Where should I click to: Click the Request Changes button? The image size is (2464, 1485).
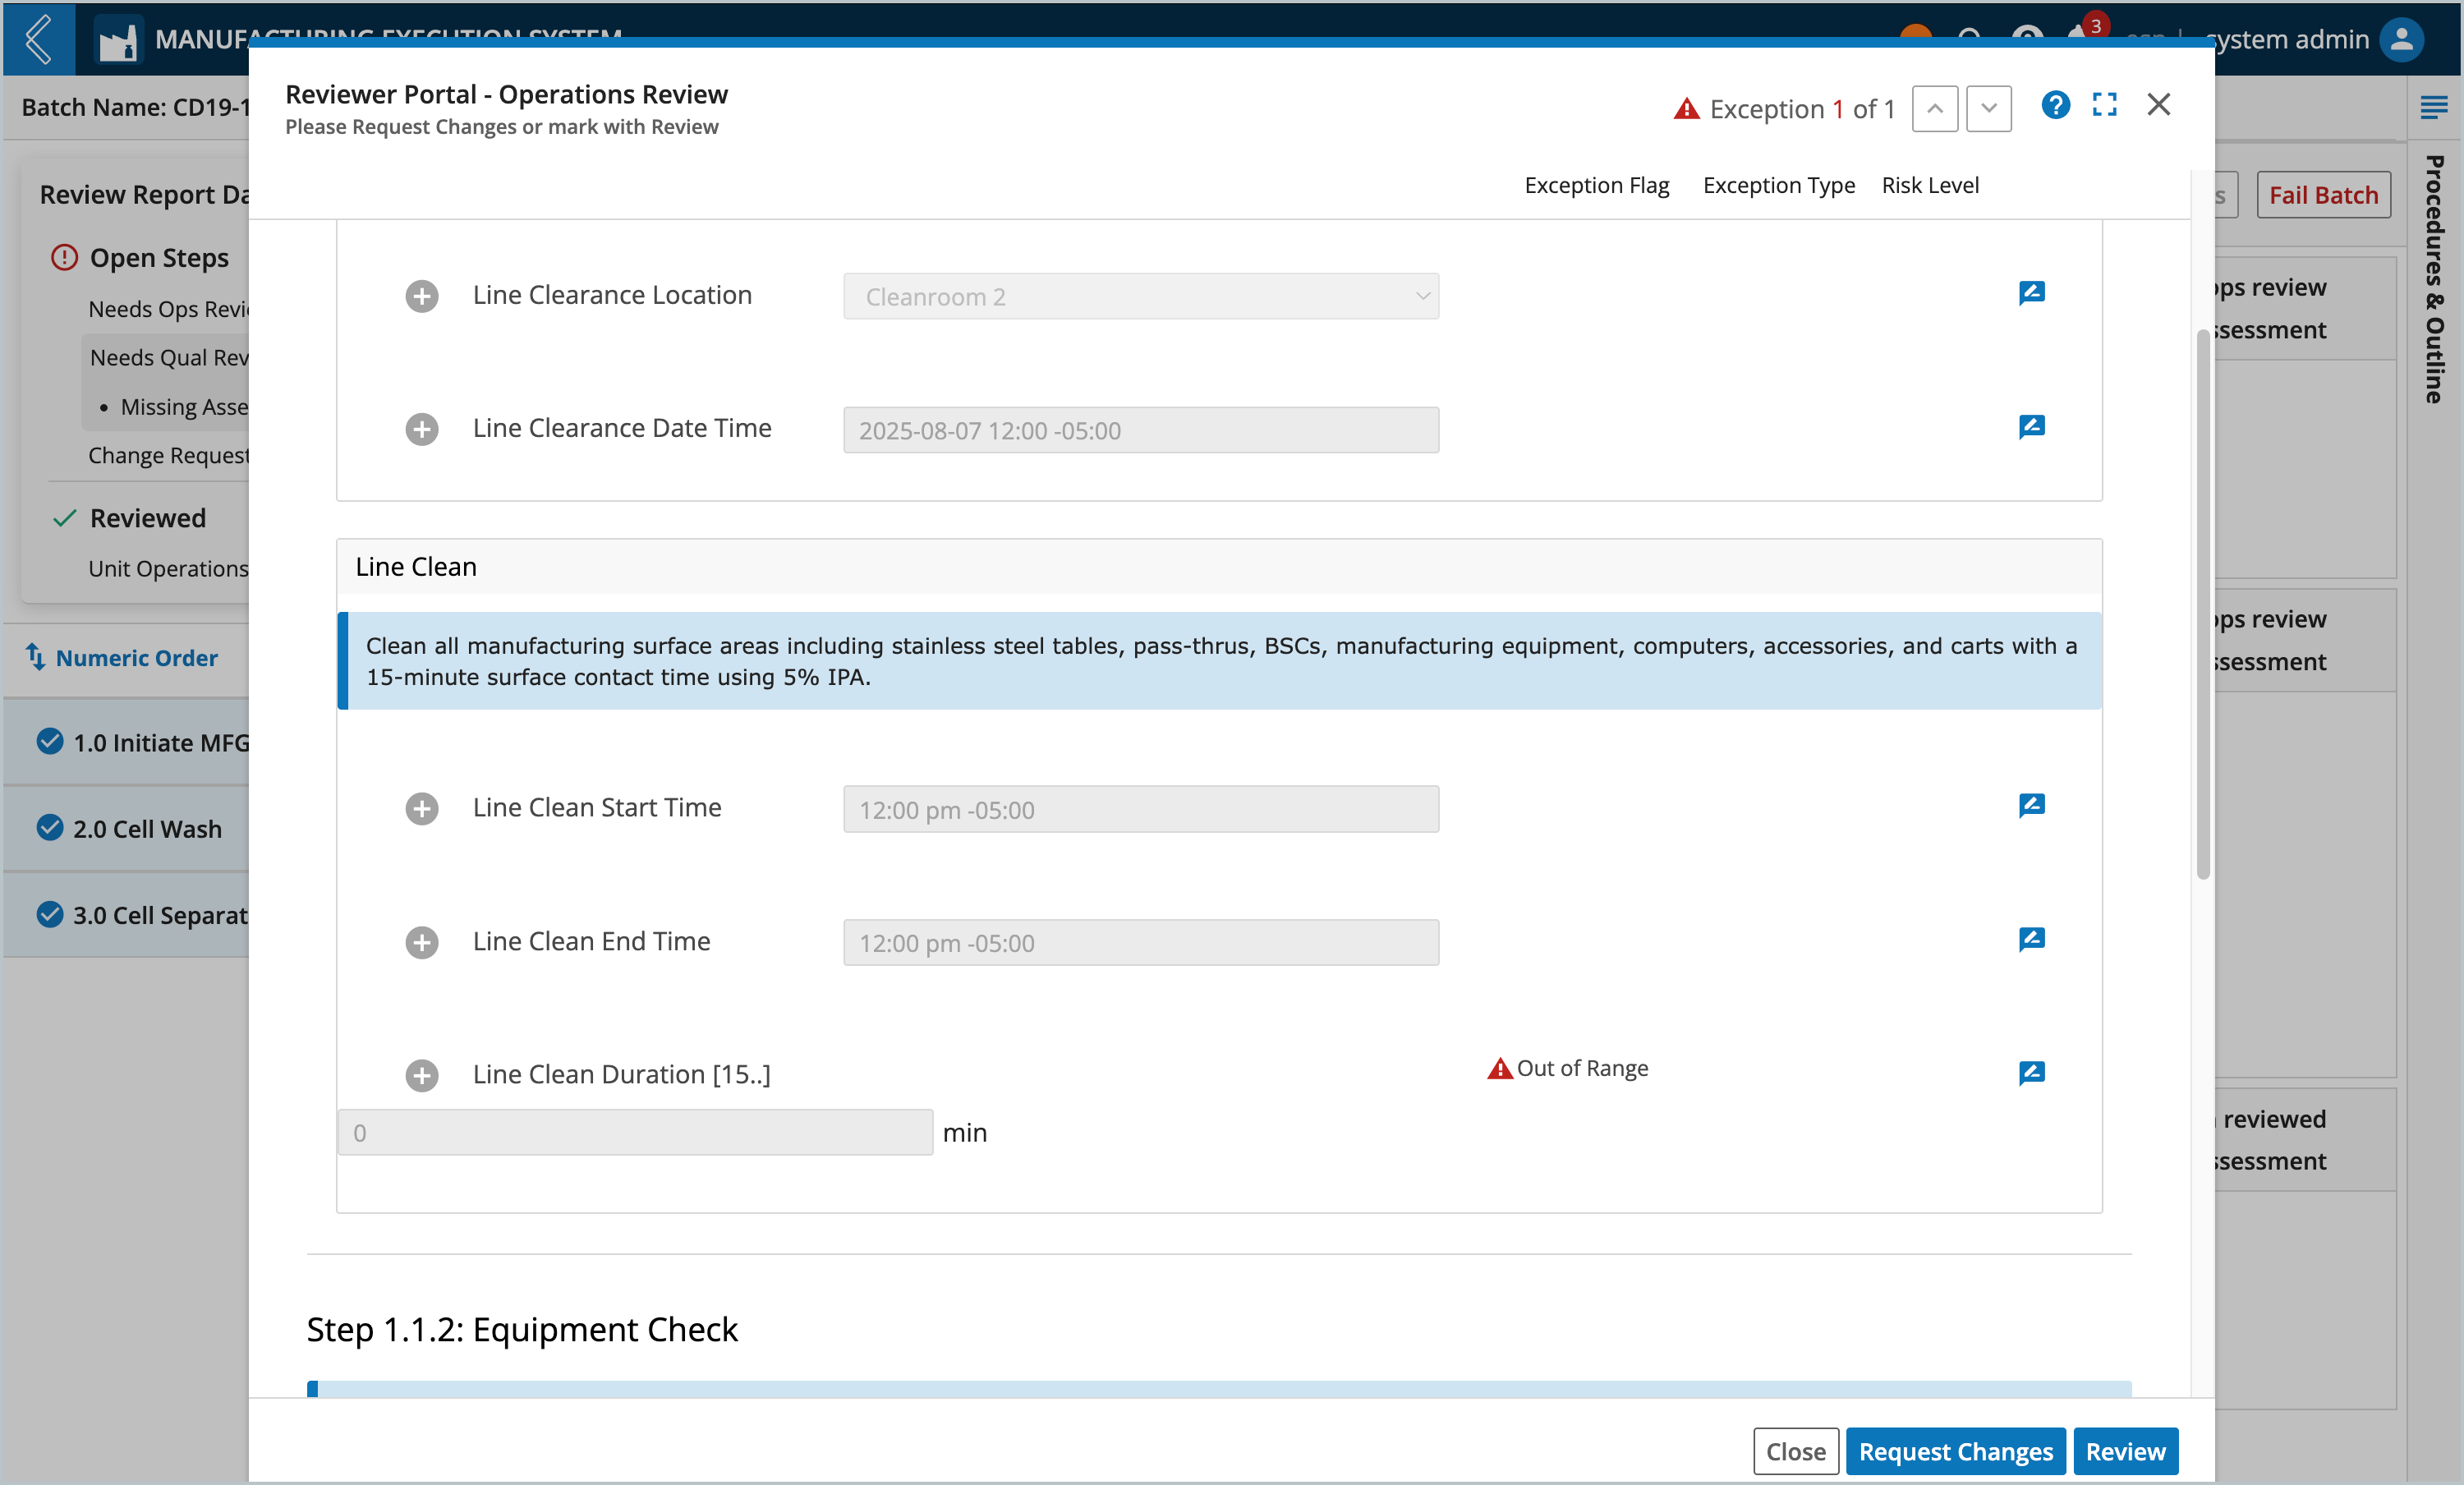point(1955,1451)
